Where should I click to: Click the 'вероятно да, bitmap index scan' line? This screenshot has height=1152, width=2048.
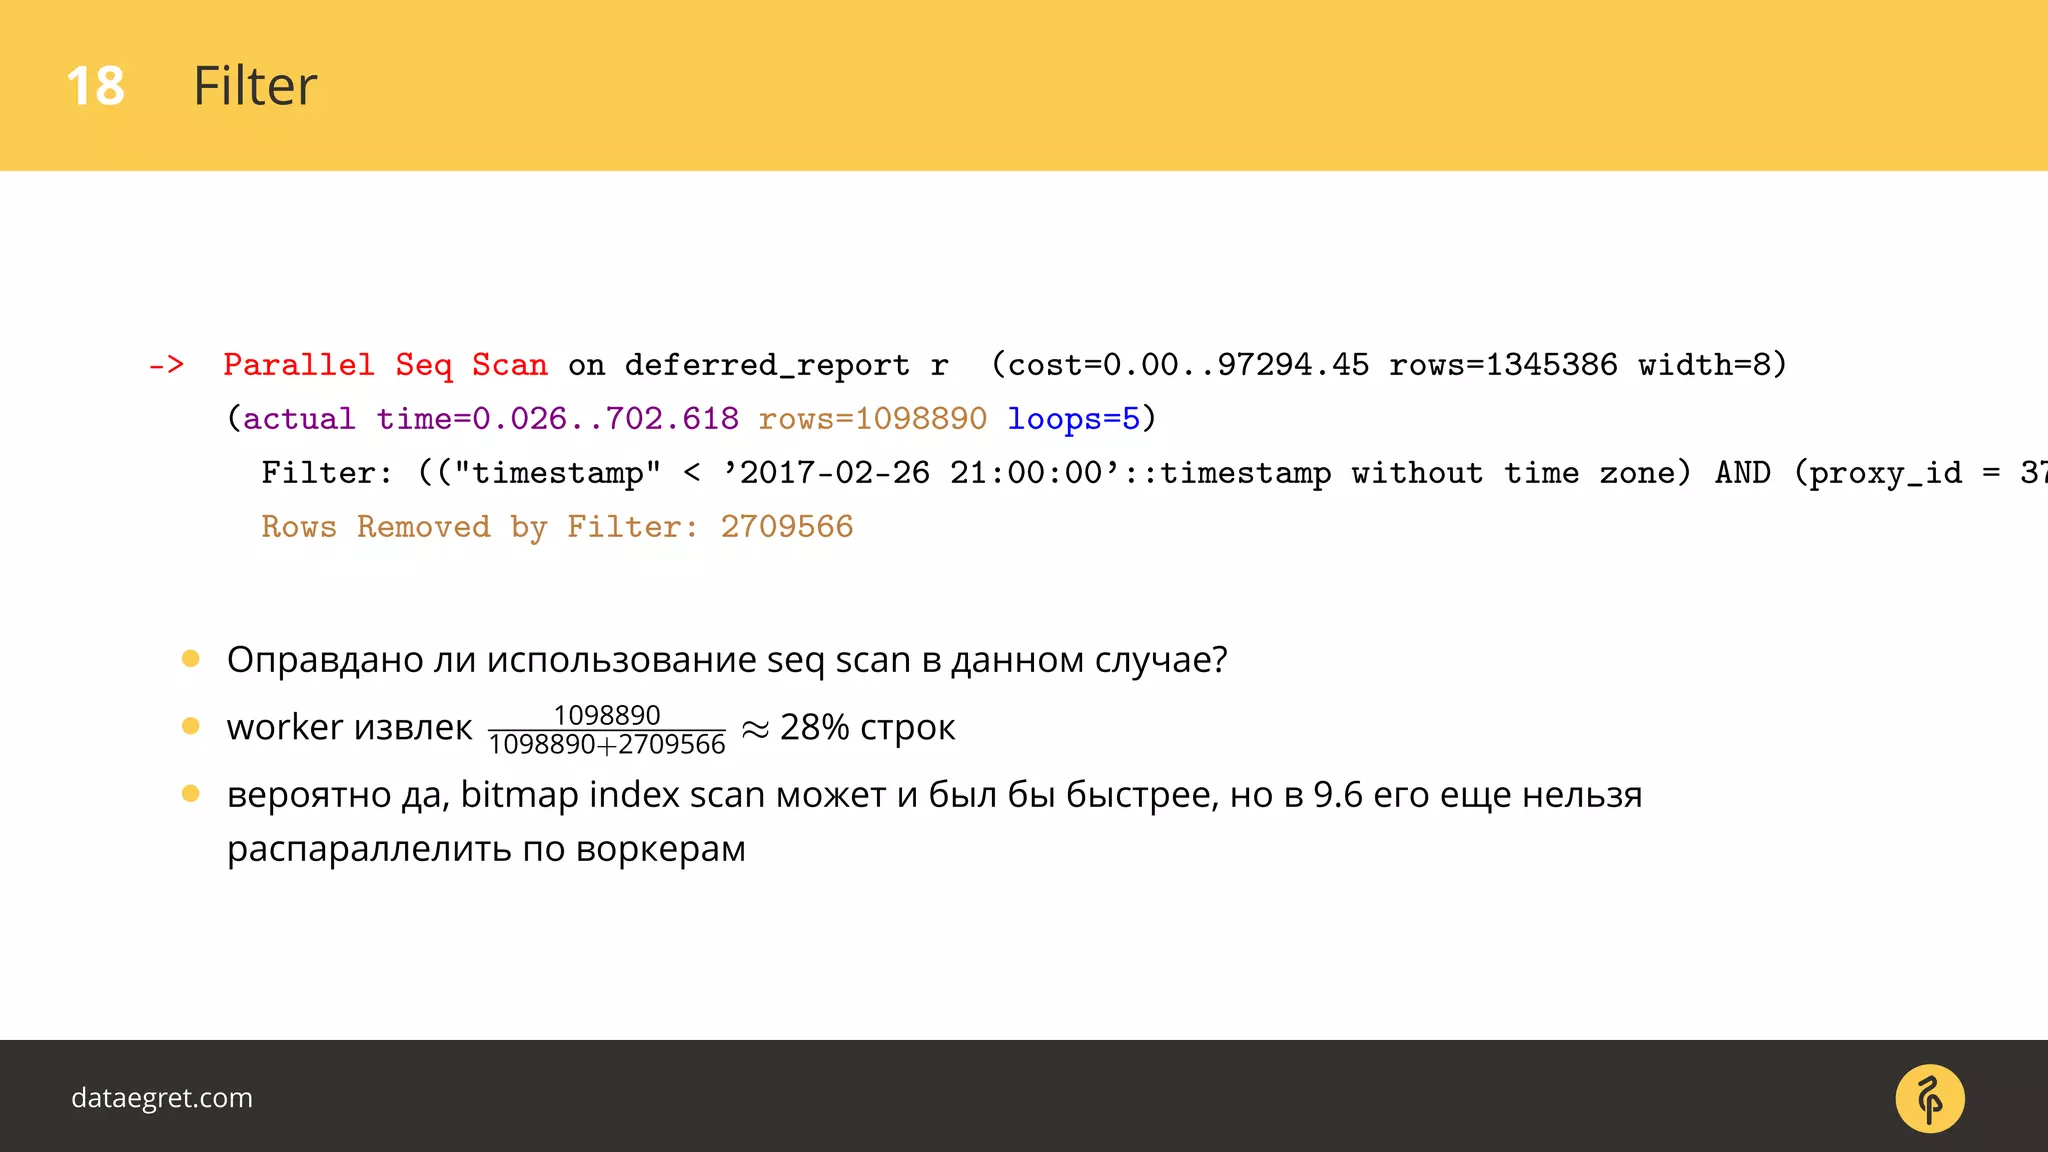[935, 796]
